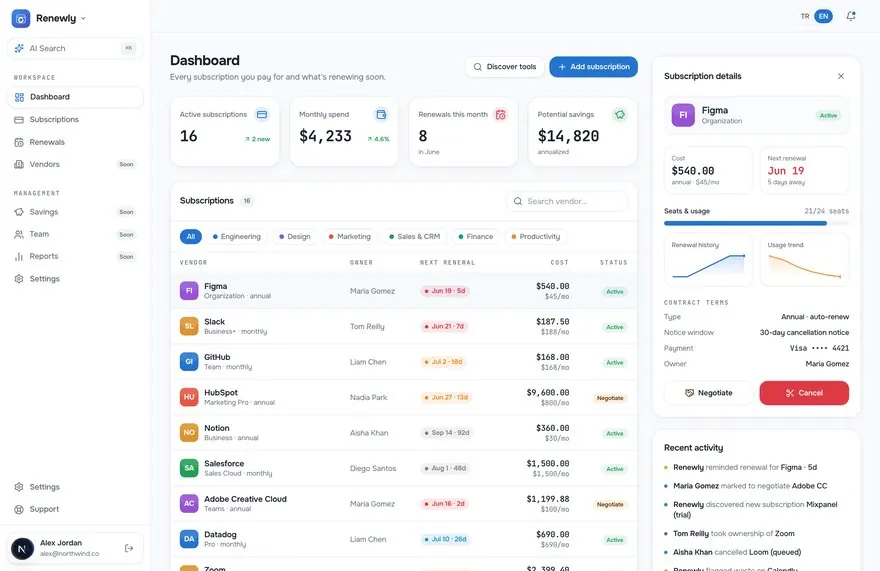The width and height of the screenshot is (880, 571).
Task: Click the Adobe Creative Cloud AC icon
Action: 189,504
